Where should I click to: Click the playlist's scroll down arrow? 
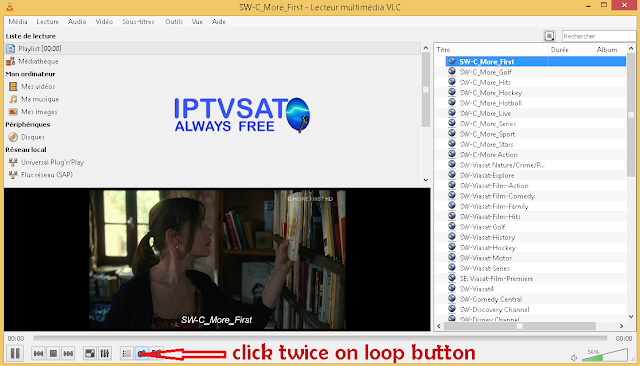[631, 316]
